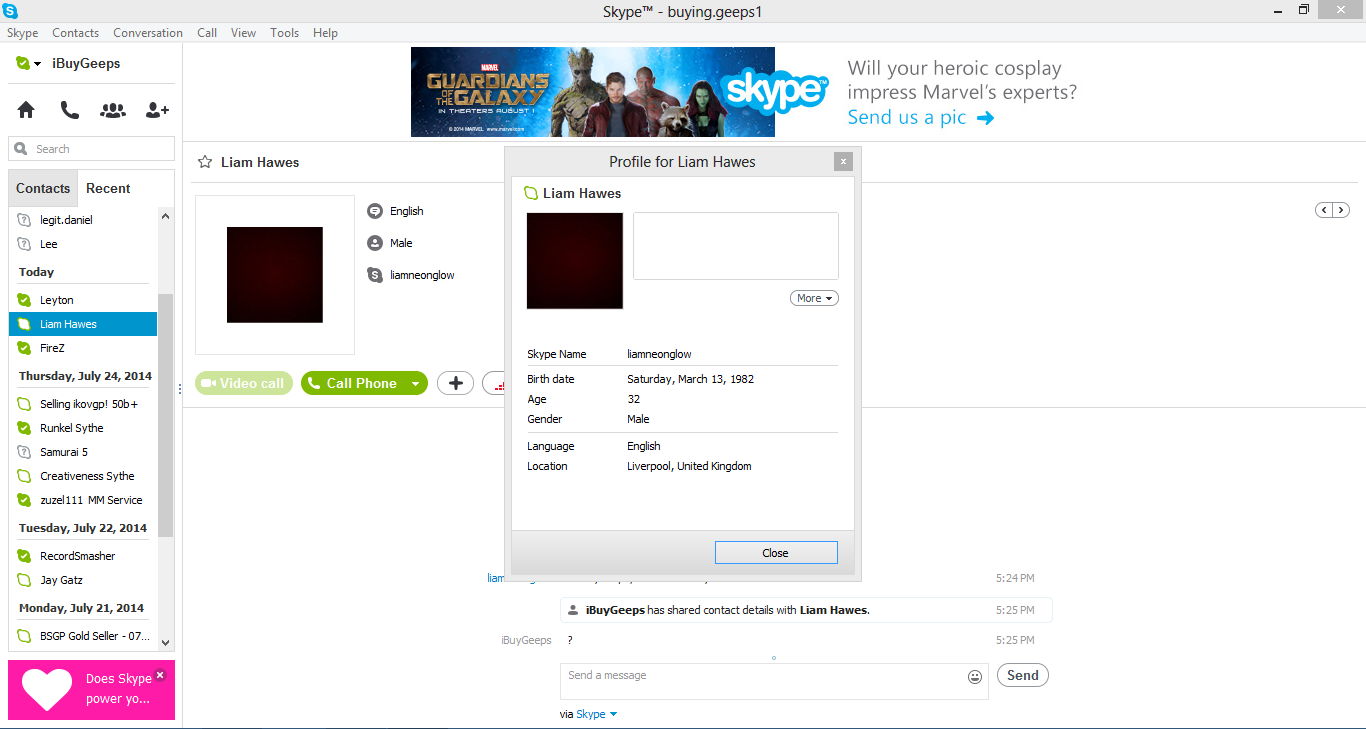
Task: Click the Guardians of the Galaxy banner
Action: (x=592, y=92)
